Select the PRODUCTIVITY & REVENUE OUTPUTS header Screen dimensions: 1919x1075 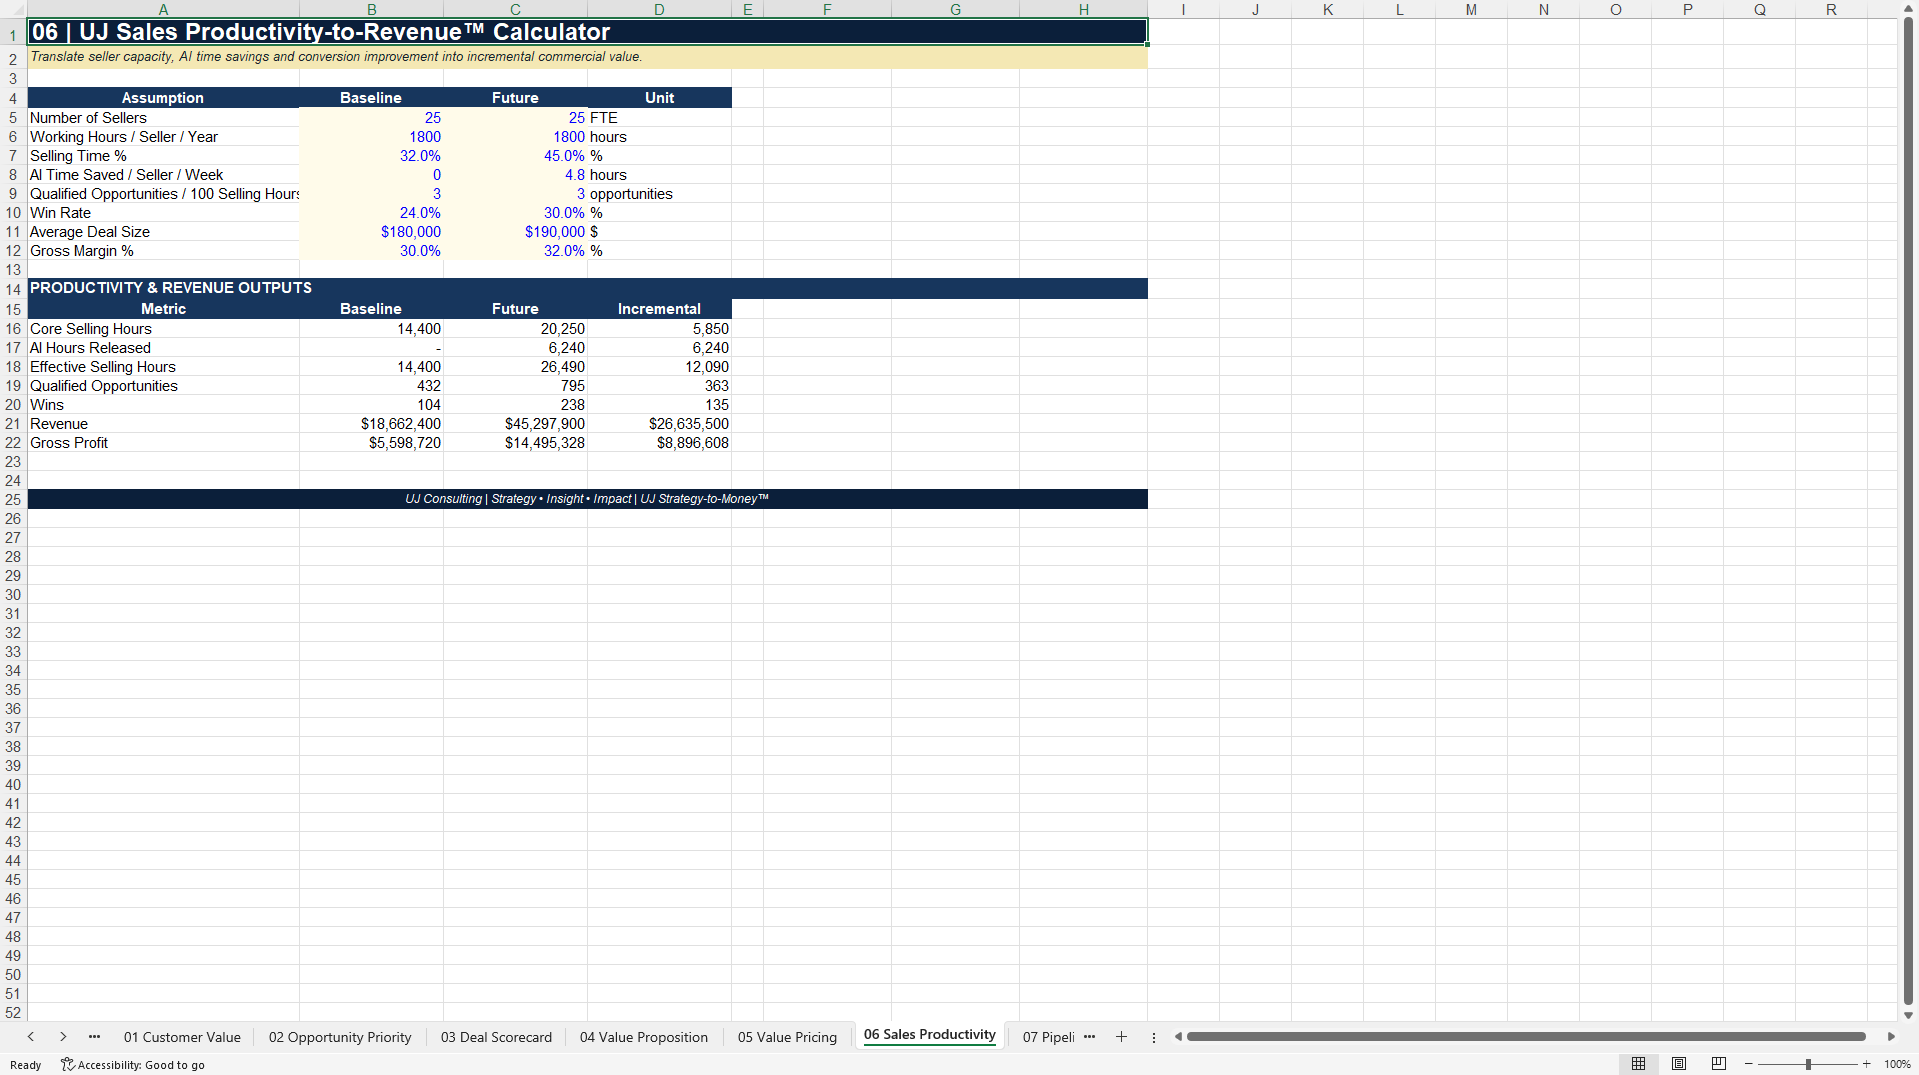(587, 288)
